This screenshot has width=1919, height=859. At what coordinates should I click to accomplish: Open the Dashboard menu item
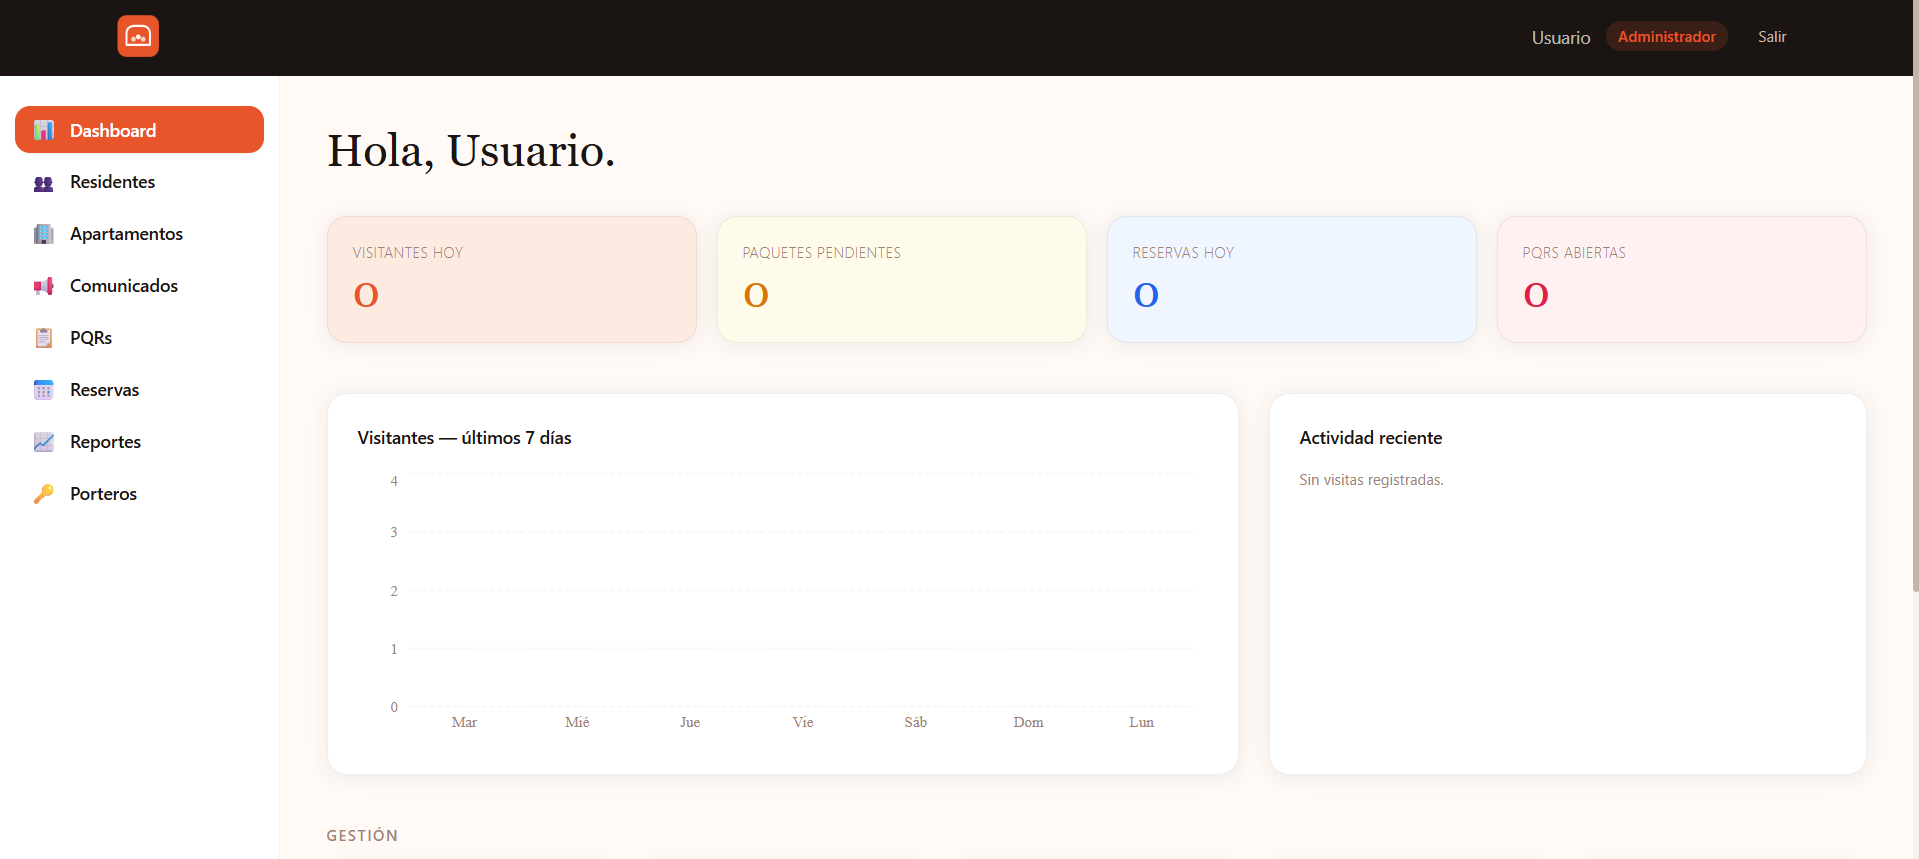139,130
